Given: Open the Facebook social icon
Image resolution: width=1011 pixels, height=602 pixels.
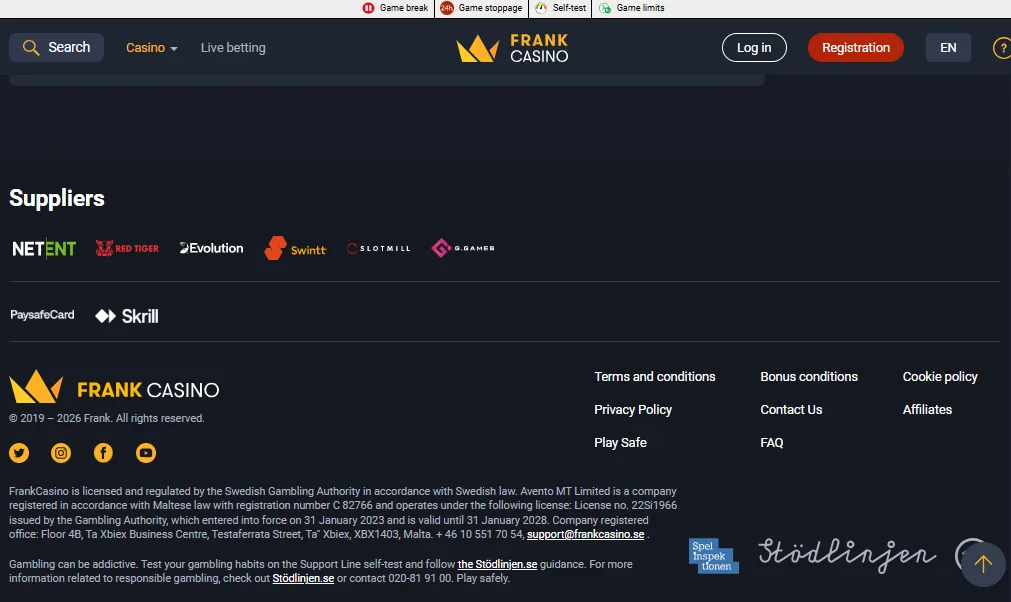Looking at the screenshot, I should coord(103,453).
